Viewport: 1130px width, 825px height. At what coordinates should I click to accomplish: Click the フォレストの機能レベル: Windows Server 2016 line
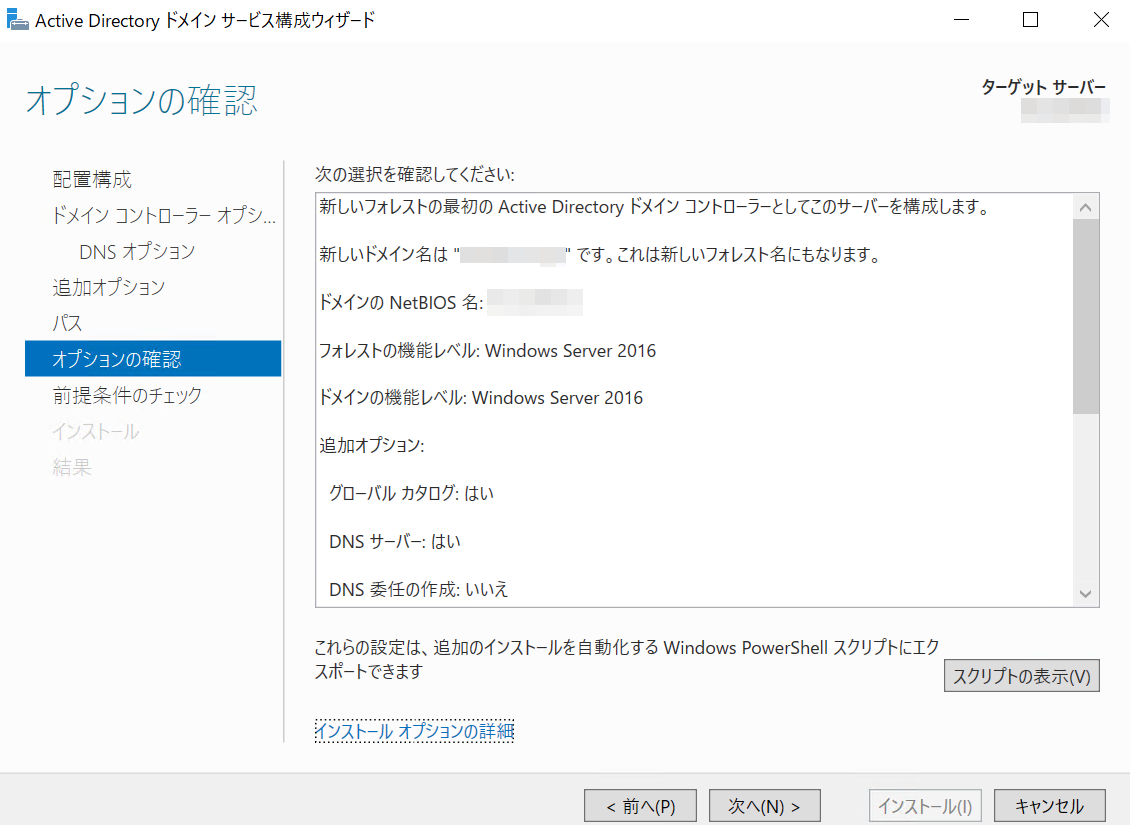(x=488, y=351)
